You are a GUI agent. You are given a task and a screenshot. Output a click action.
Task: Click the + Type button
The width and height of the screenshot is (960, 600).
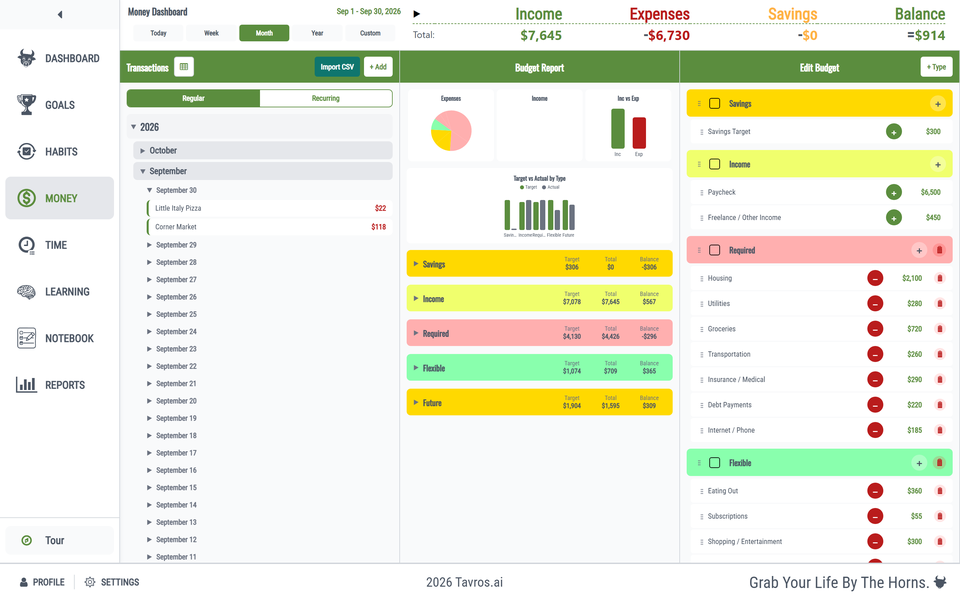point(936,67)
